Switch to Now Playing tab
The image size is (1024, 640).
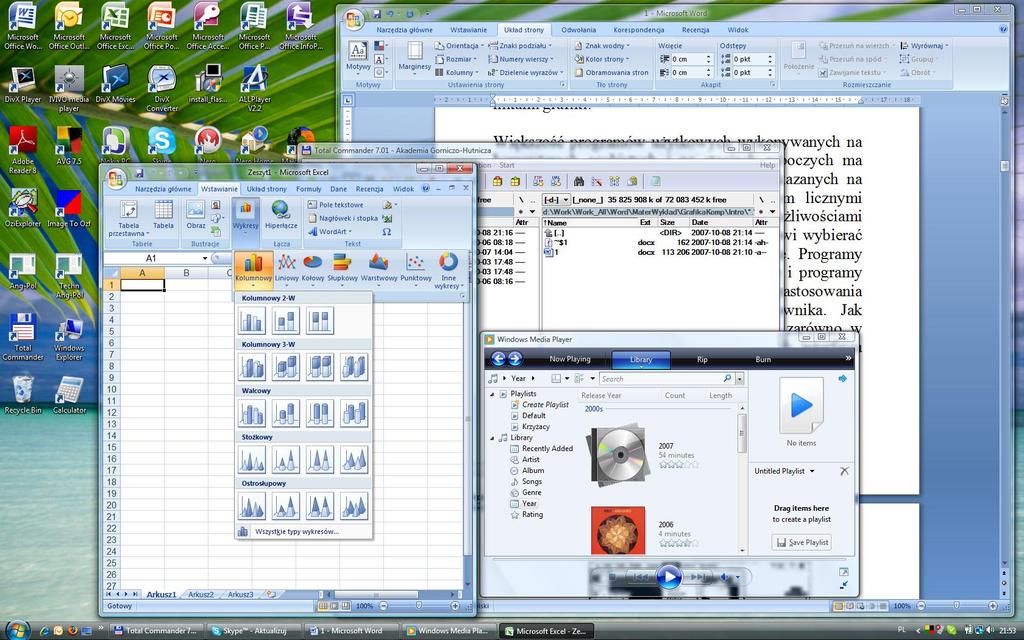coord(569,359)
